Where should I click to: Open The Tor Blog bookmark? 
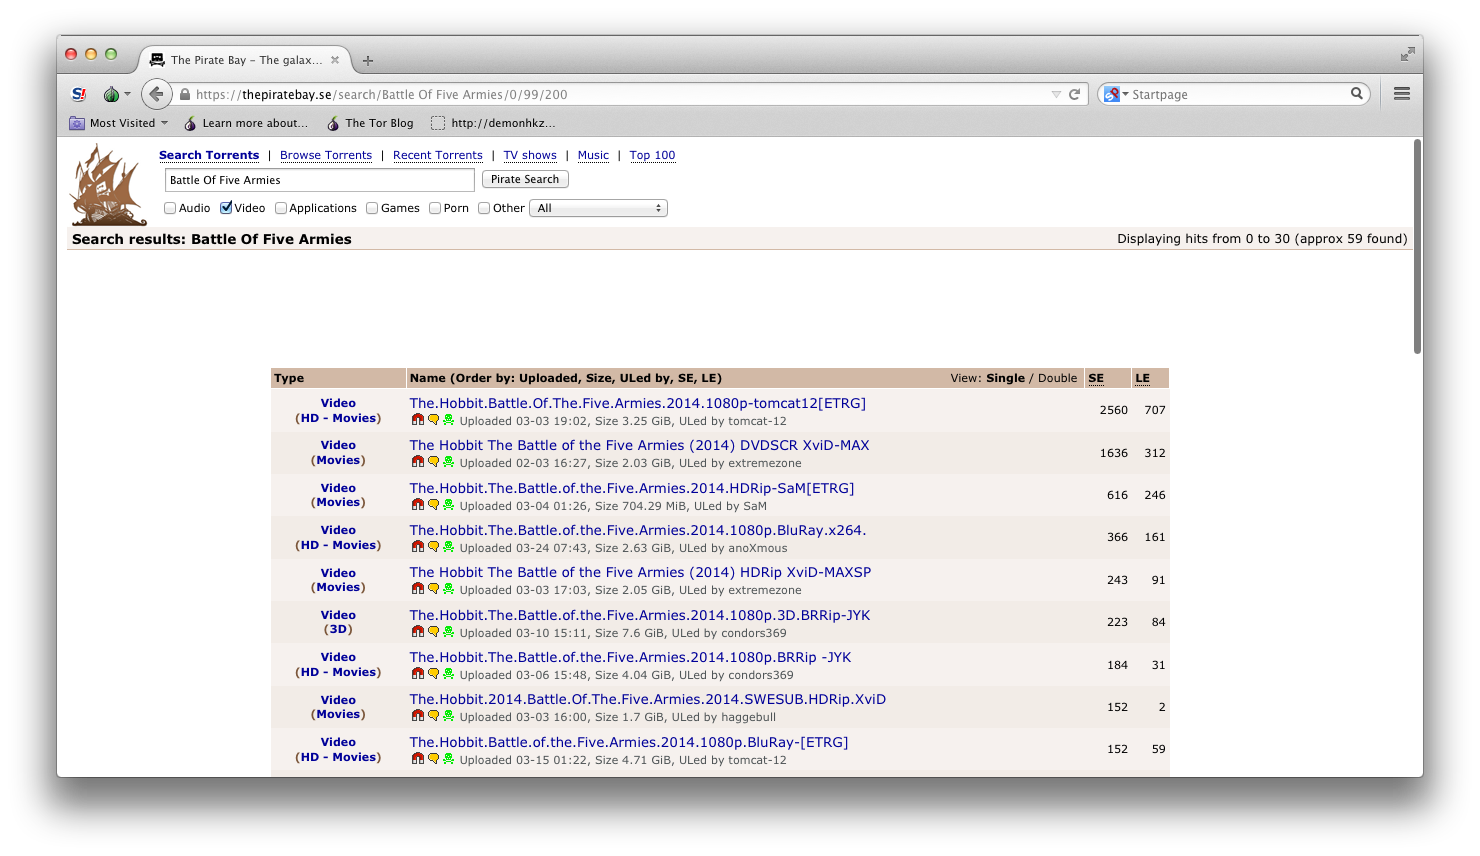coord(370,123)
